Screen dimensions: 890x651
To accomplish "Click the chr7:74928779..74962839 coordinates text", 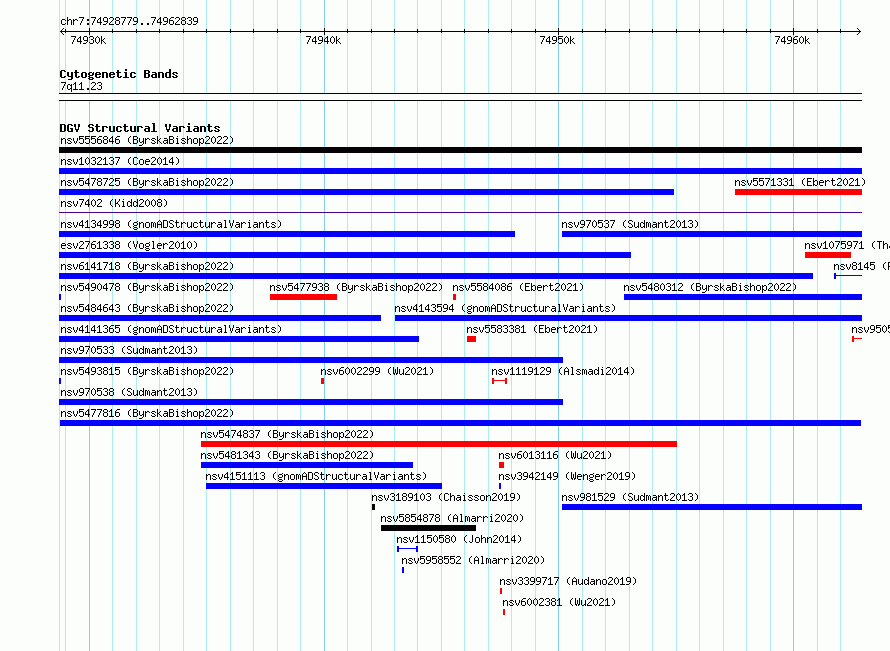I will (129, 21).
